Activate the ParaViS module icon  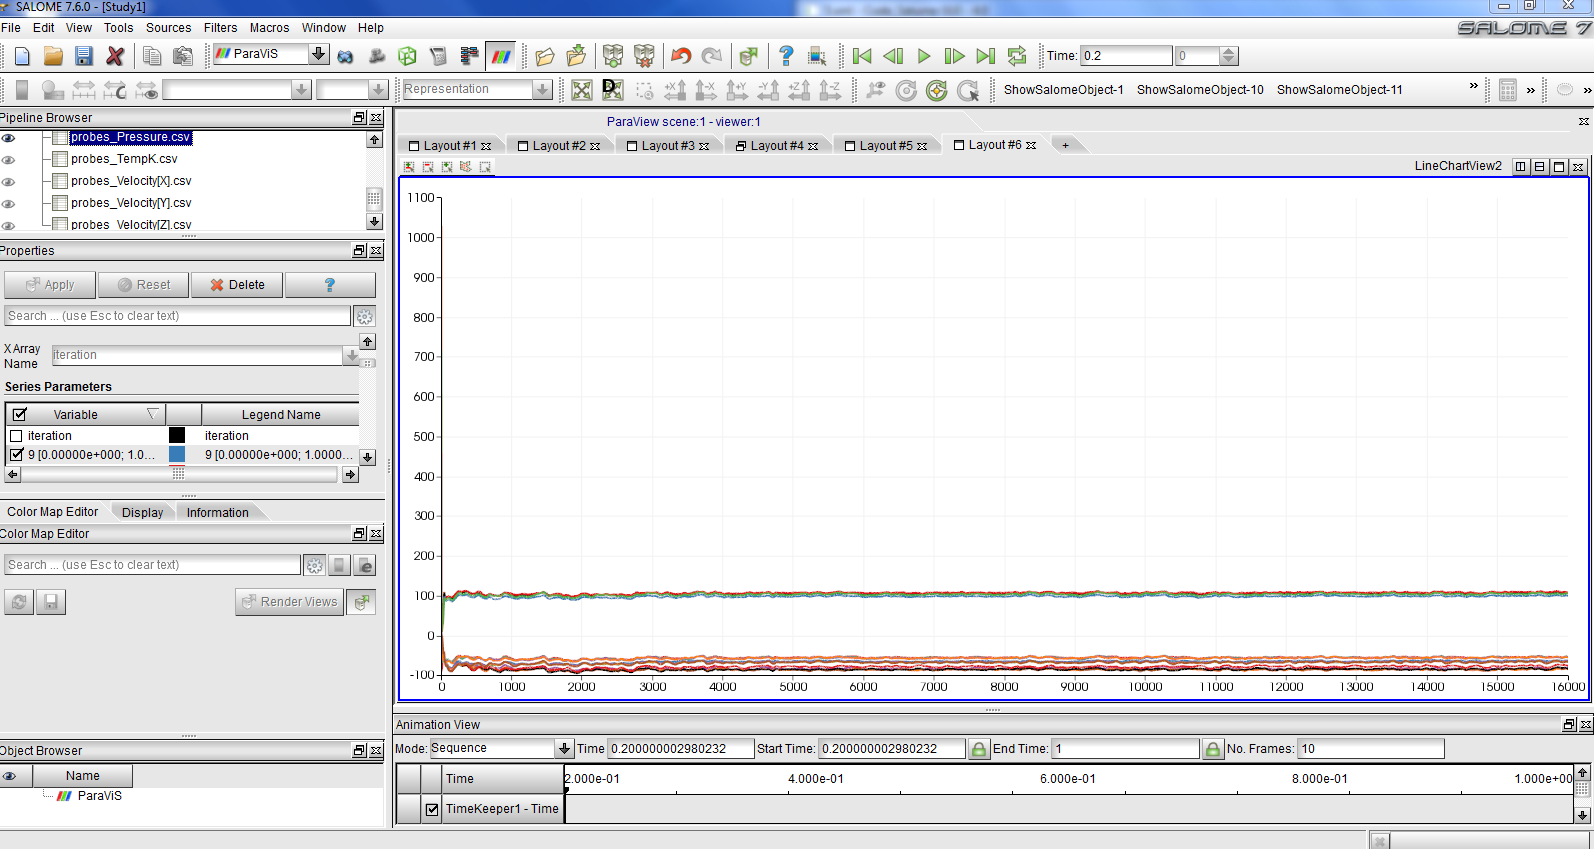pyautogui.click(x=501, y=56)
